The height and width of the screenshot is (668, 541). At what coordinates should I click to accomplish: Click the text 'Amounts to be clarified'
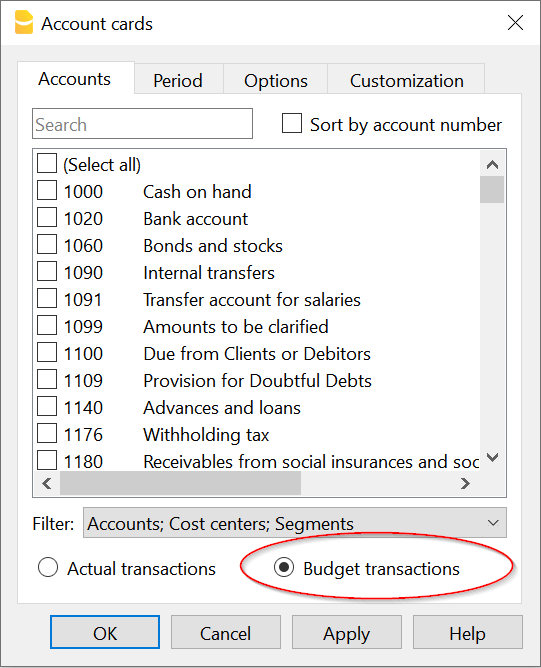(236, 327)
